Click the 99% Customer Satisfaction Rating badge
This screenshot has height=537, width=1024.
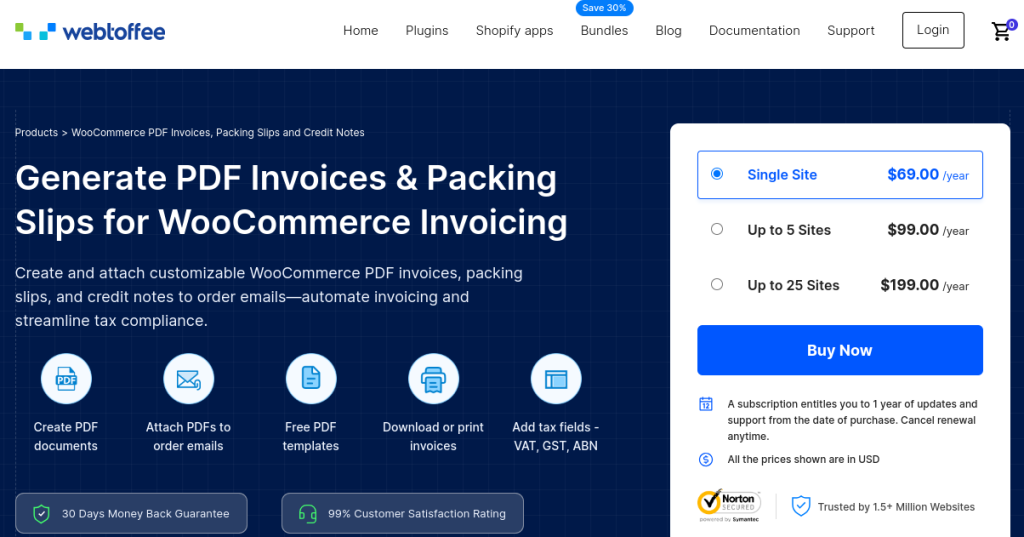tap(402, 513)
